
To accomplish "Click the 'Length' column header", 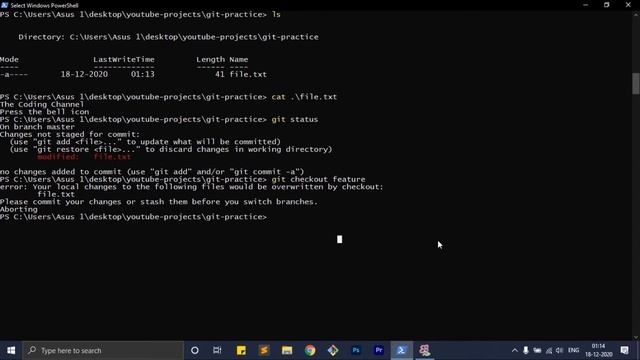I will pos(211,59).
